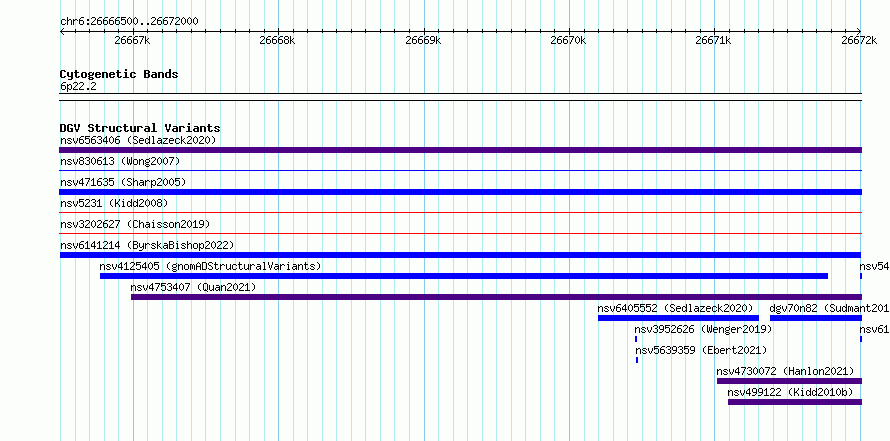Select the nsv471635 thick blue bar
The width and height of the screenshot is (890, 441).
(460, 192)
